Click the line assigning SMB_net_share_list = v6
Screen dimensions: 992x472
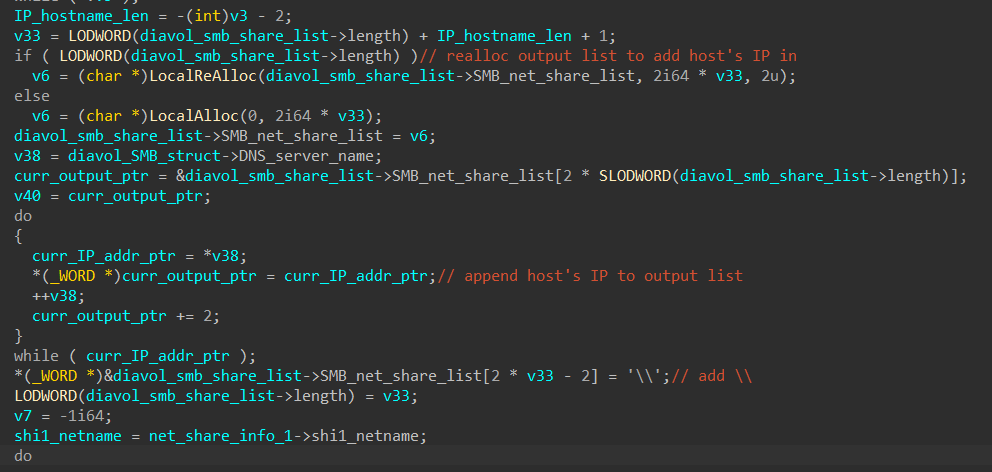tap(225, 136)
